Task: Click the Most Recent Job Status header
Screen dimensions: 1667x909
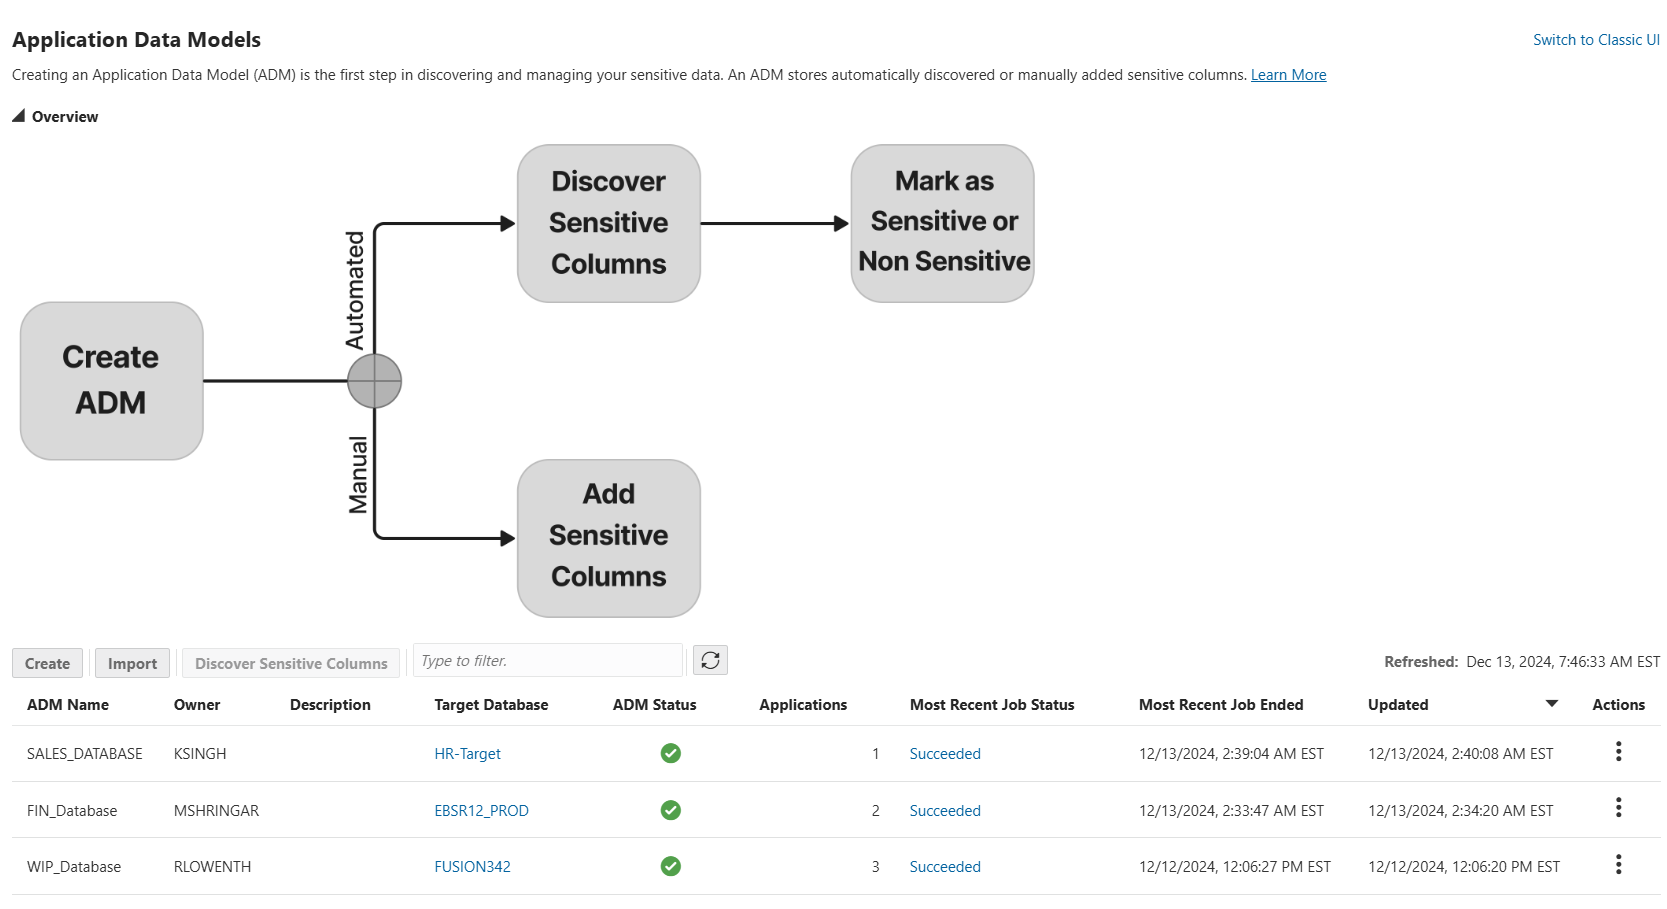Action: [992, 704]
